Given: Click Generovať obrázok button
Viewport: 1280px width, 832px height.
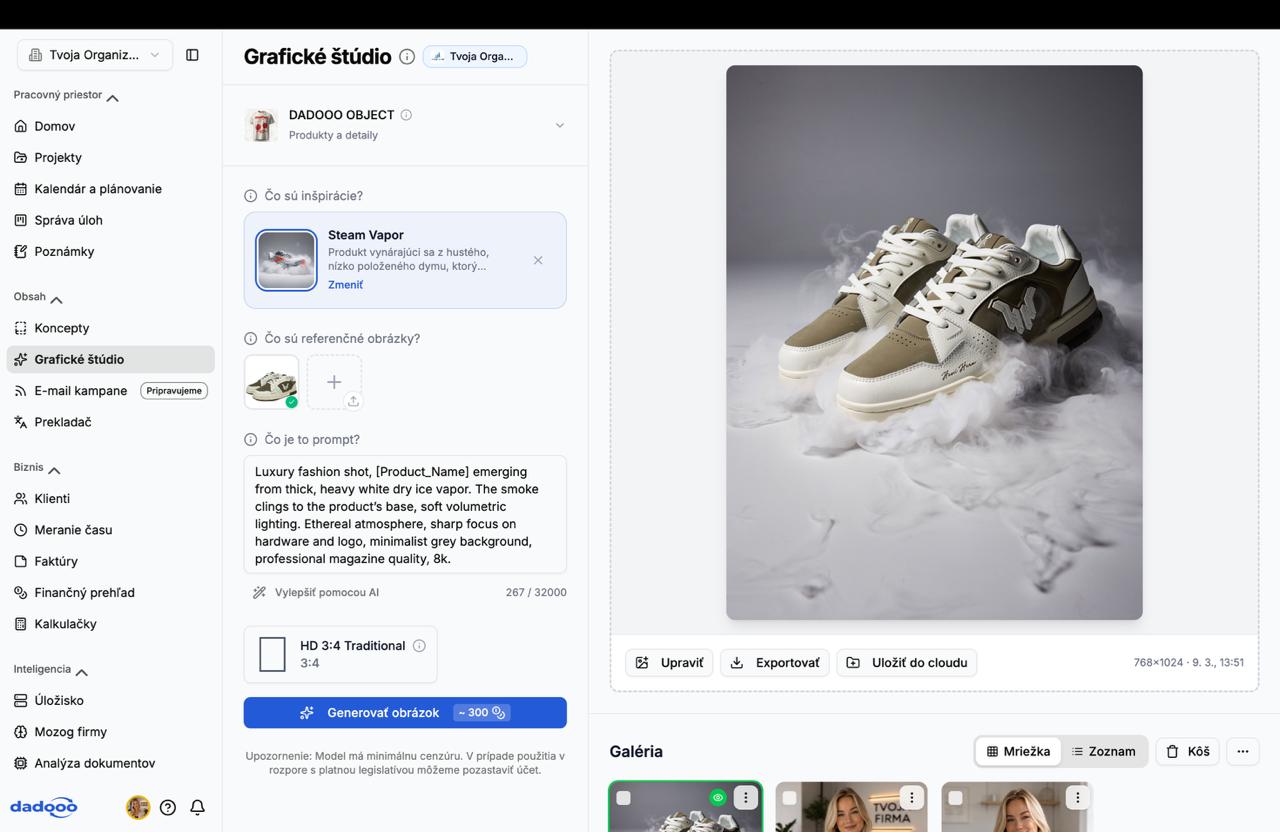Looking at the screenshot, I should [x=405, y=712].
